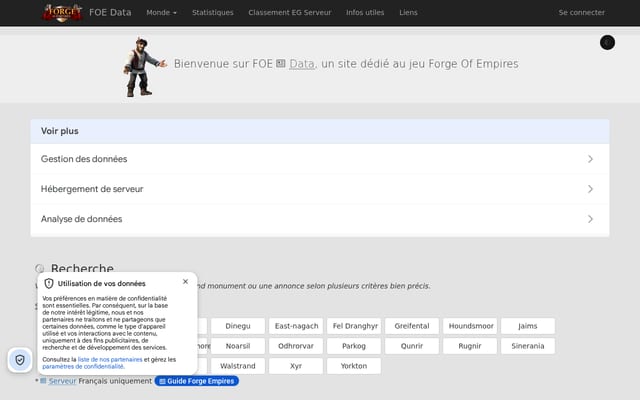Click the Forge of Empires logo
The height and width of the screenshot is (400, 640).
click(62, 13)
